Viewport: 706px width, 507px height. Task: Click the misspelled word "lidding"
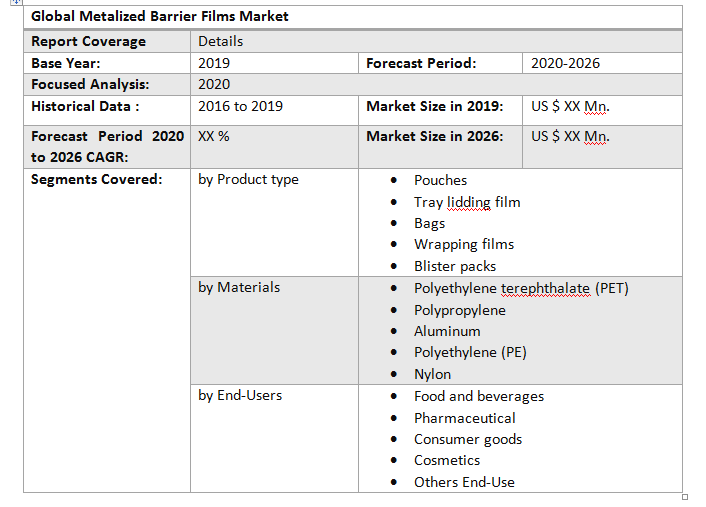[468, 202]
